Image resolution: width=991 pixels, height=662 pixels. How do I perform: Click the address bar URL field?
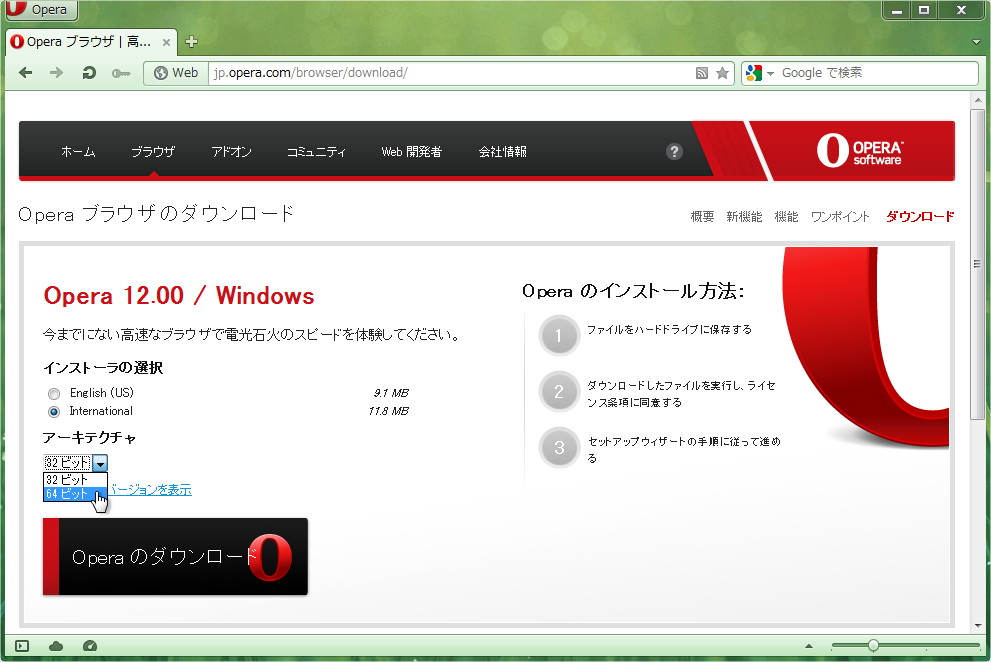[x=450, y=73]
